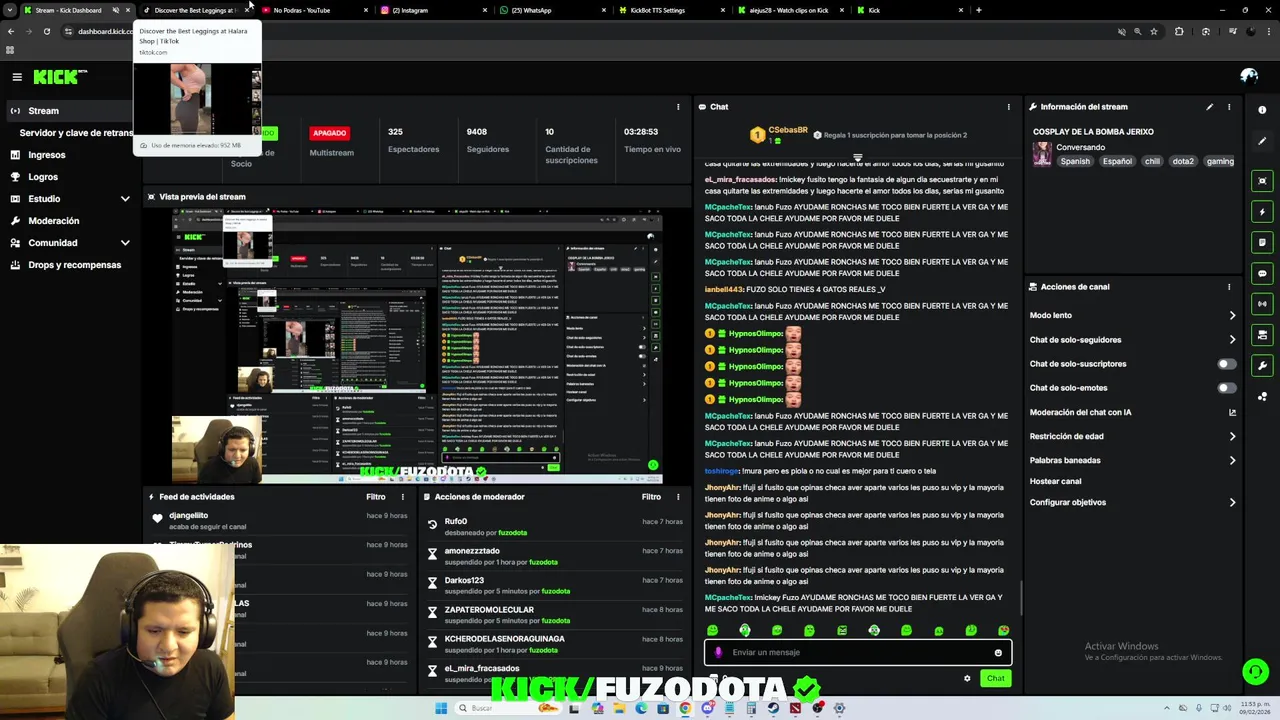
Task: Click the chat vertical scrollbar
Action: click(x=1020, y=597)
